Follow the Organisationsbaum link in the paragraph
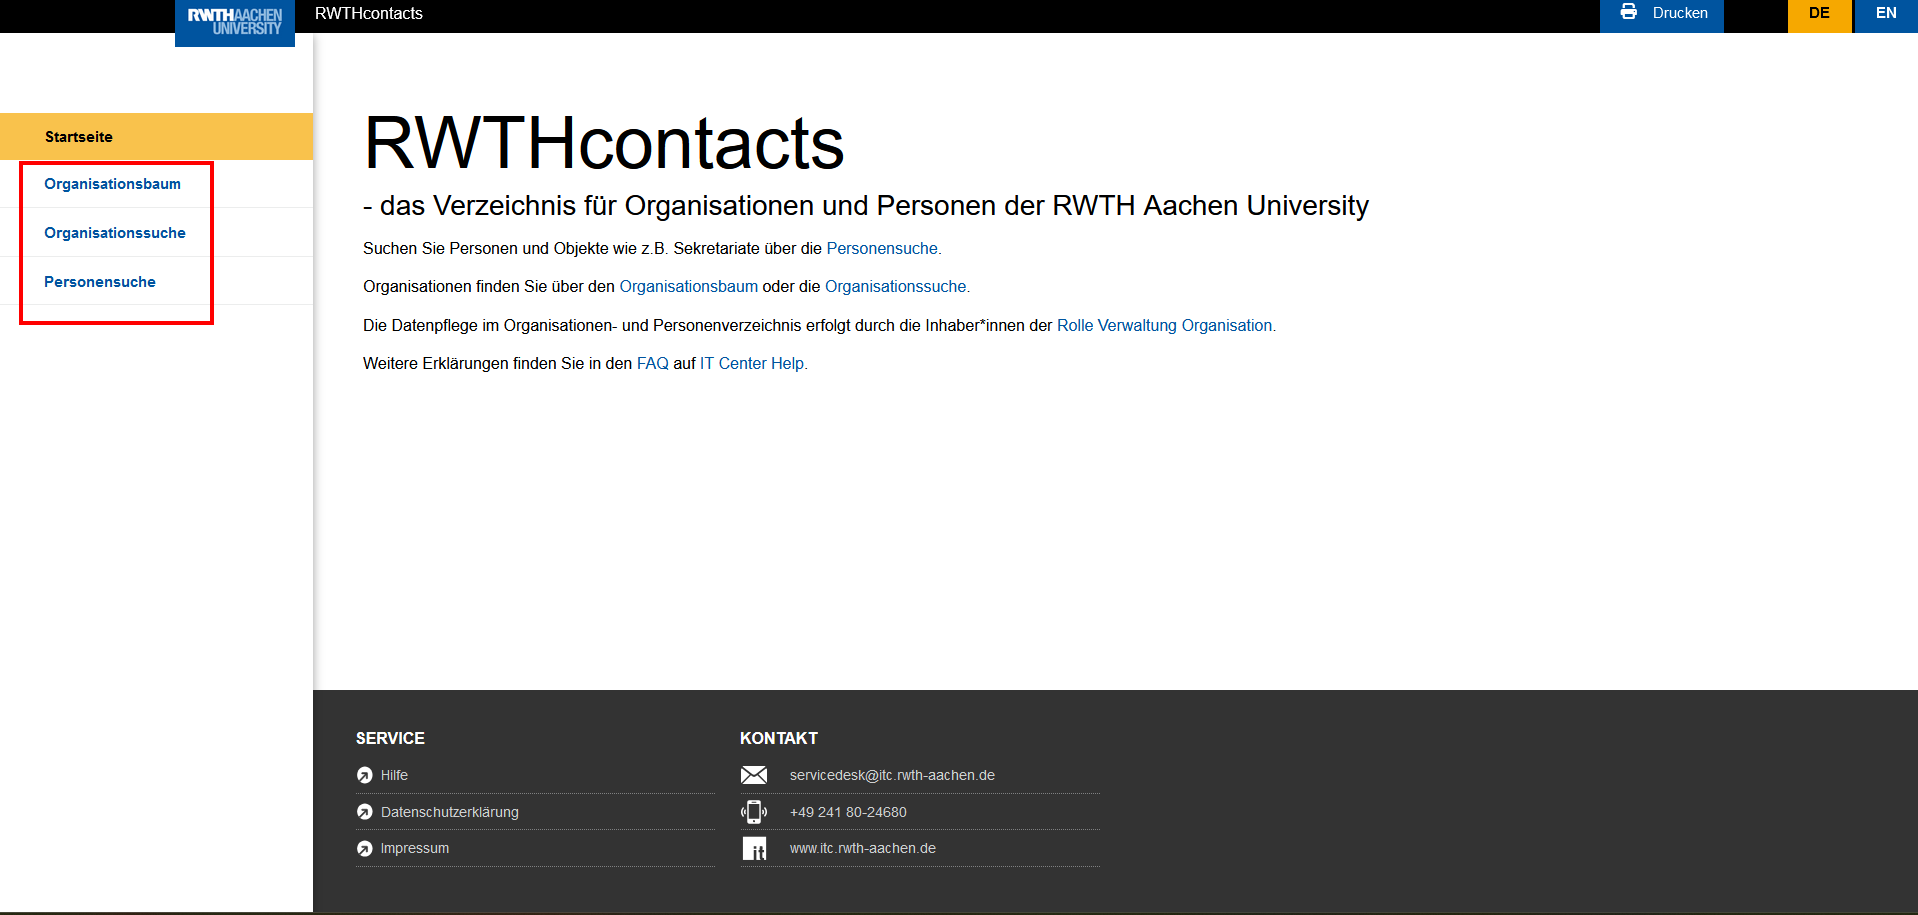This screenshot has height=915, width=1918. [x=689, y=287]
